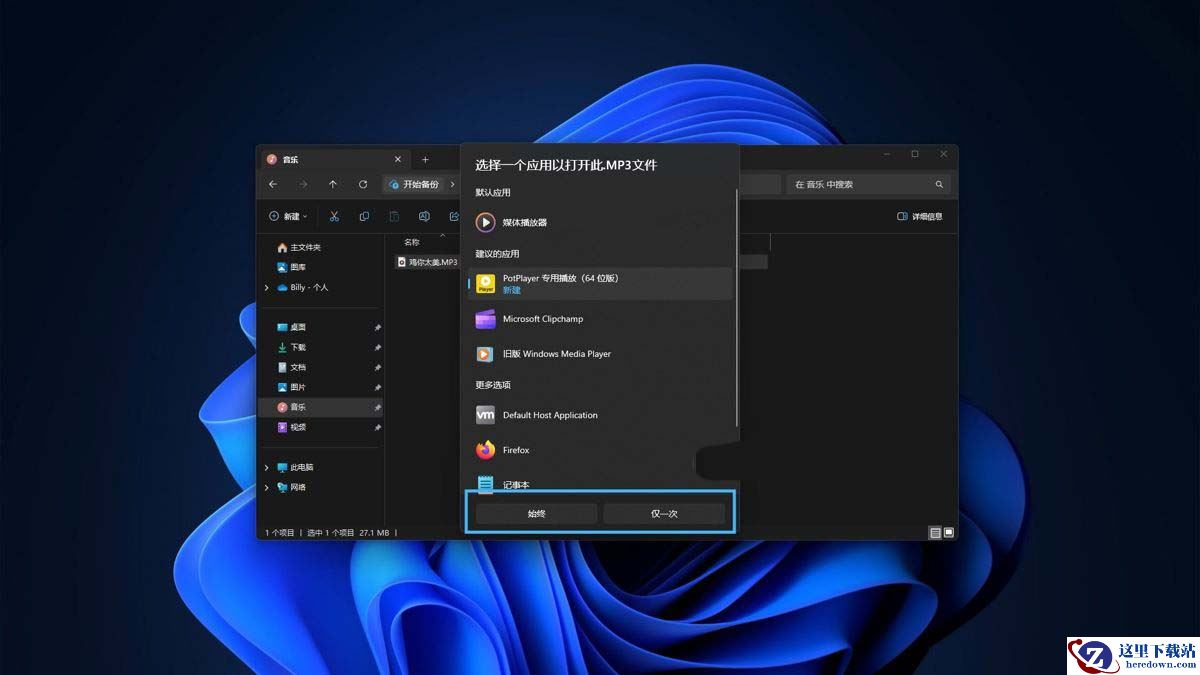Open the 新建 dropdown menu

pyautogui.click(x=288, y=216)
